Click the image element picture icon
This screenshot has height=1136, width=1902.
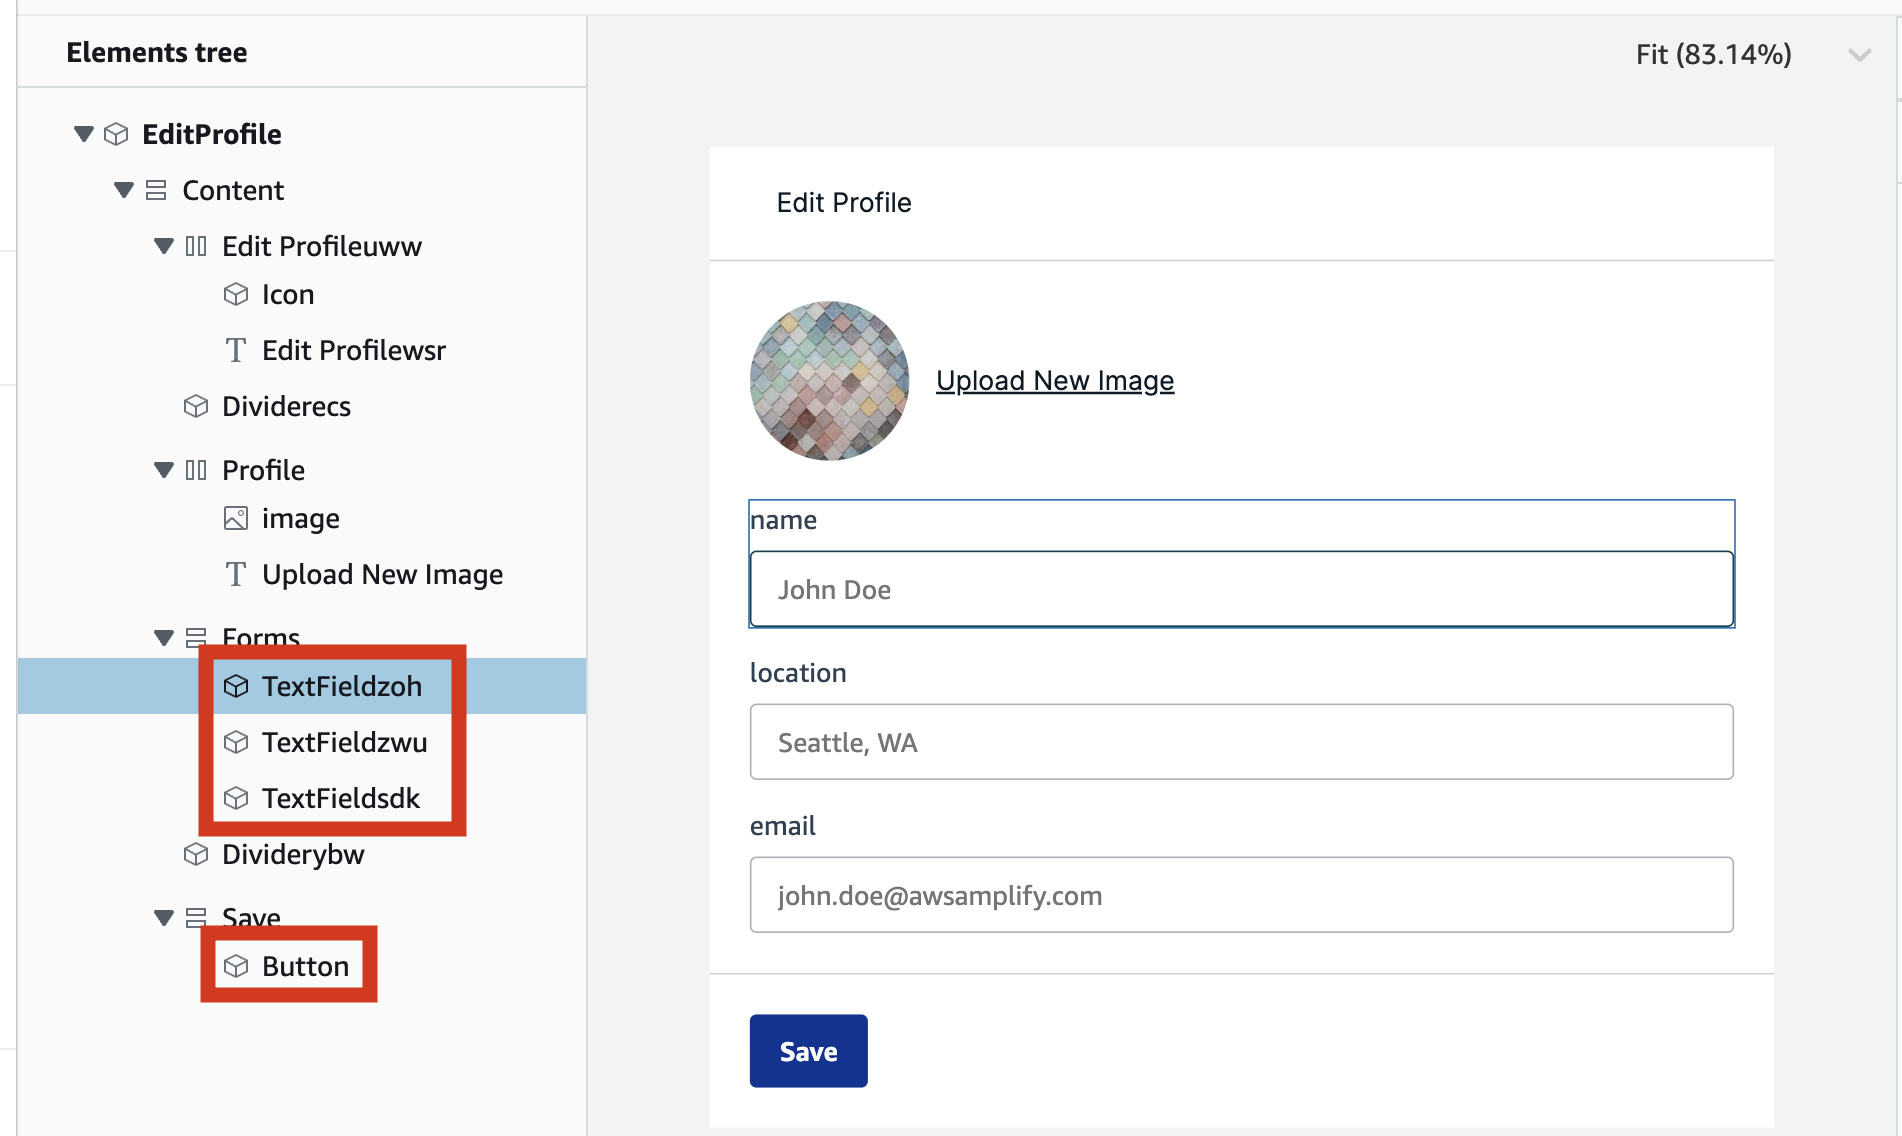pyautogui.click(x=236, y=518)
